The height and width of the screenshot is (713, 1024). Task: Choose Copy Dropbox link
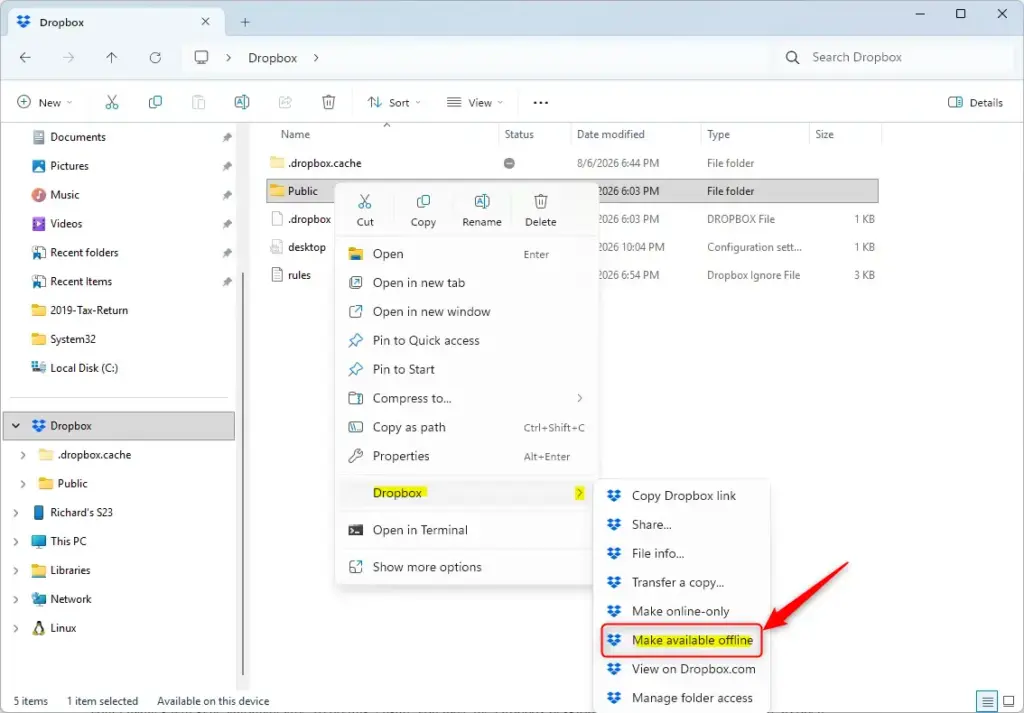click(682, 496)
